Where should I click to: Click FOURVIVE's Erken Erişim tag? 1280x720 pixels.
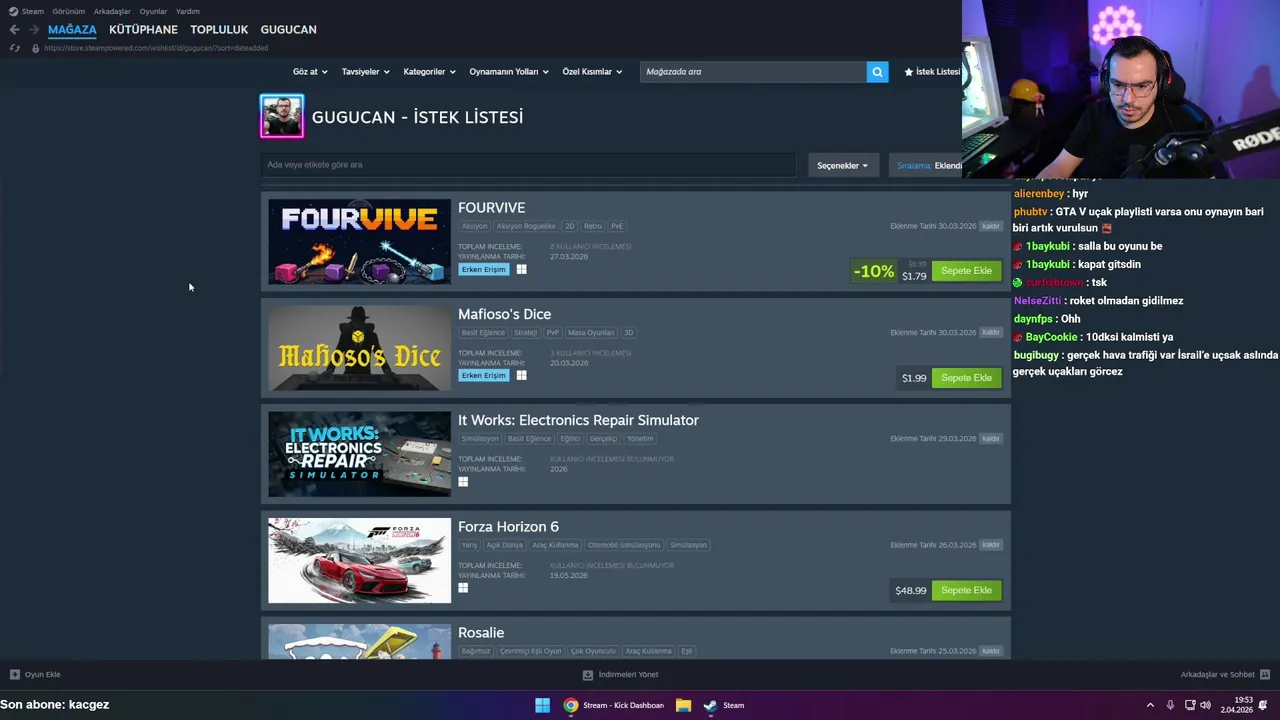(483, 269)
